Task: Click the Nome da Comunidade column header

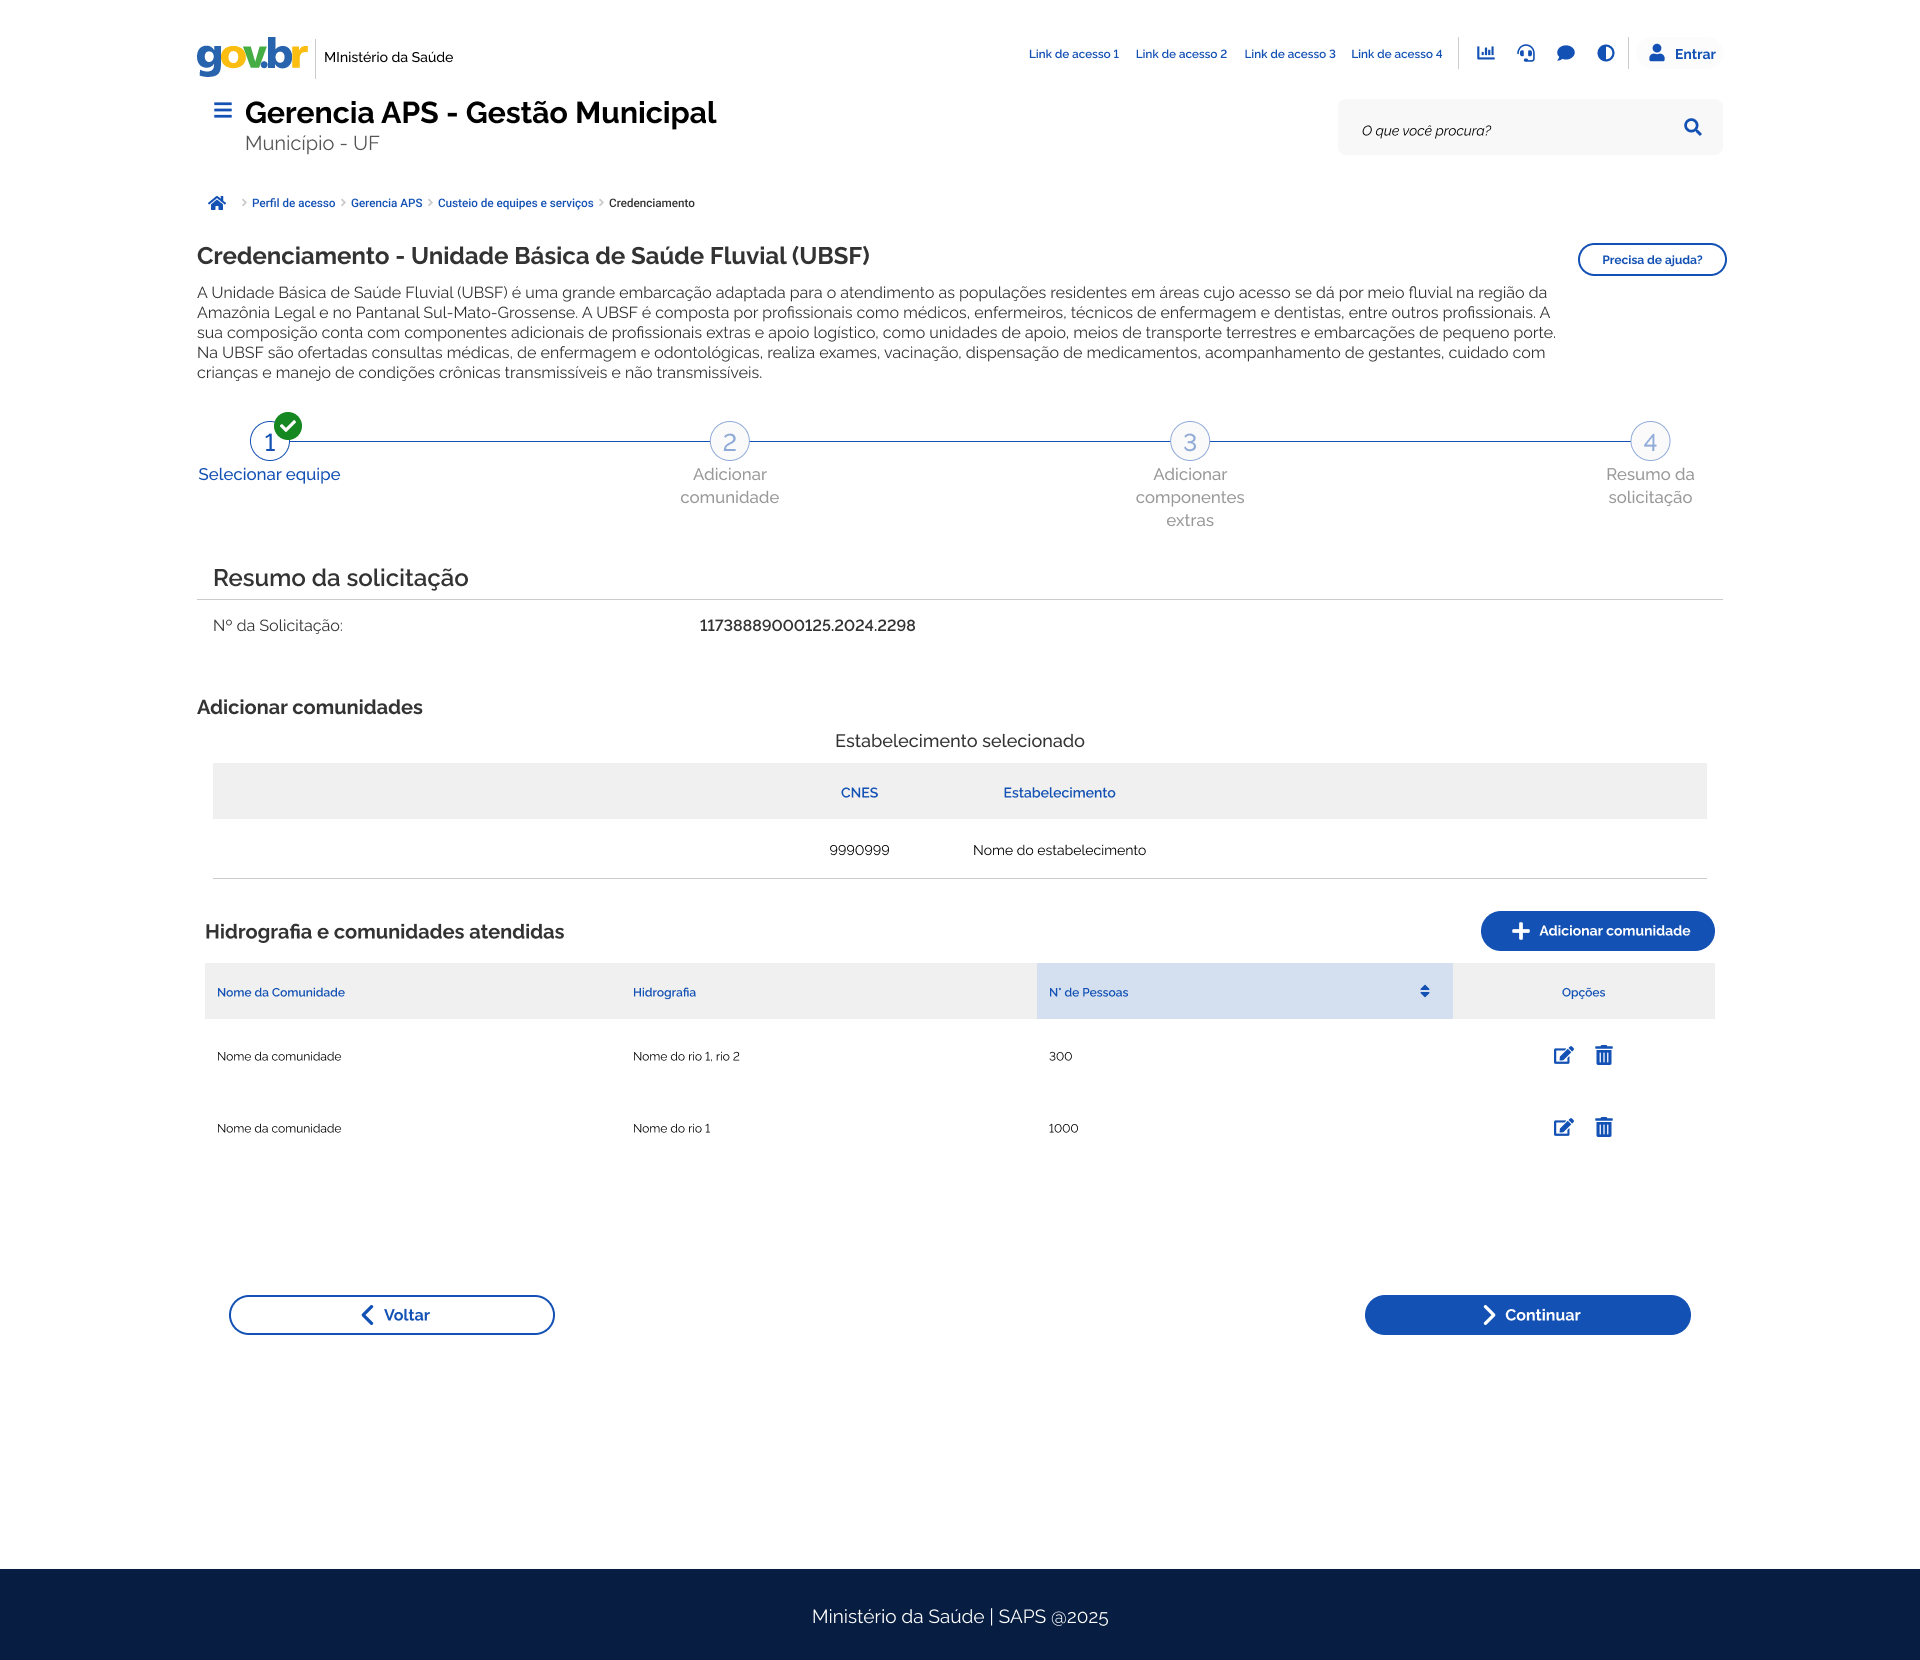Action: [x=281, y=992]
